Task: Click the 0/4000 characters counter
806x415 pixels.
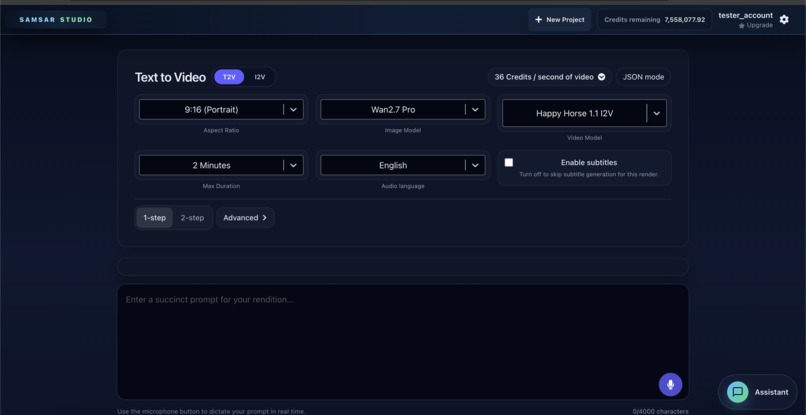Action: coord(661,411)
